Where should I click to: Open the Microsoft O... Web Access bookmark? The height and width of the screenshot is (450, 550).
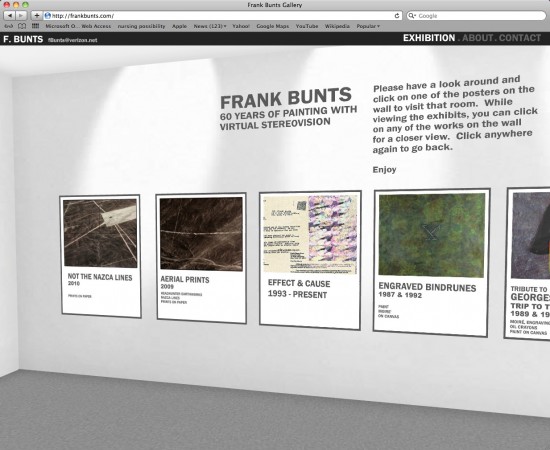[78, 26]
